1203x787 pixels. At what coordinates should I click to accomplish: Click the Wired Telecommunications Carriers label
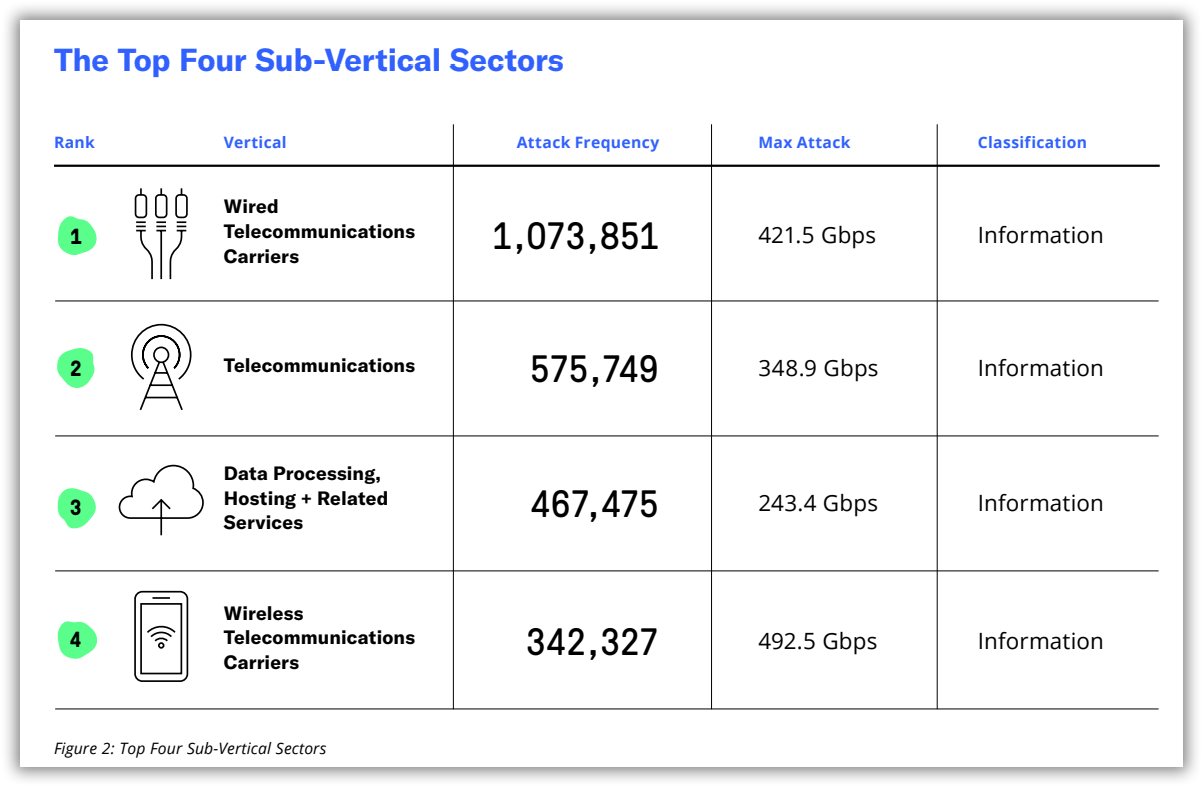[x=319, y=231]
